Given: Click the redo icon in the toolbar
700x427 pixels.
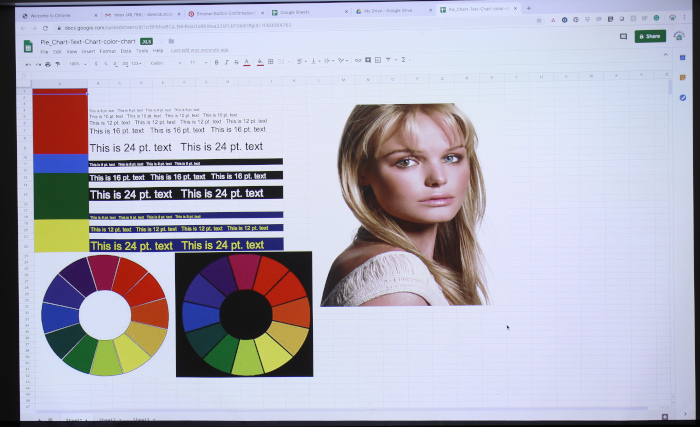Looking at the screenshot, I should pos(38,64).
